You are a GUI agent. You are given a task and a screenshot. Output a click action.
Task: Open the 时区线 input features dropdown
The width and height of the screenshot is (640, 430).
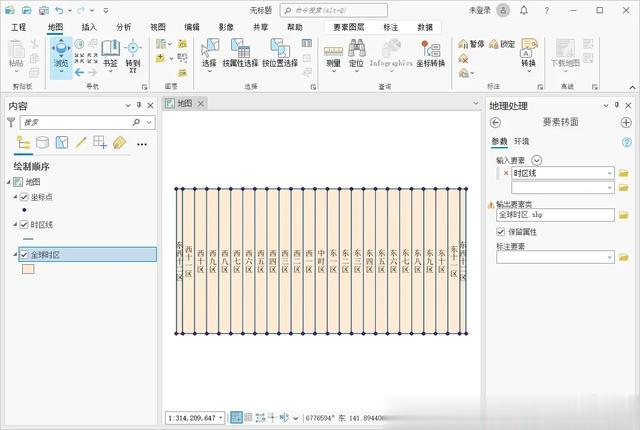click(609, 173)
